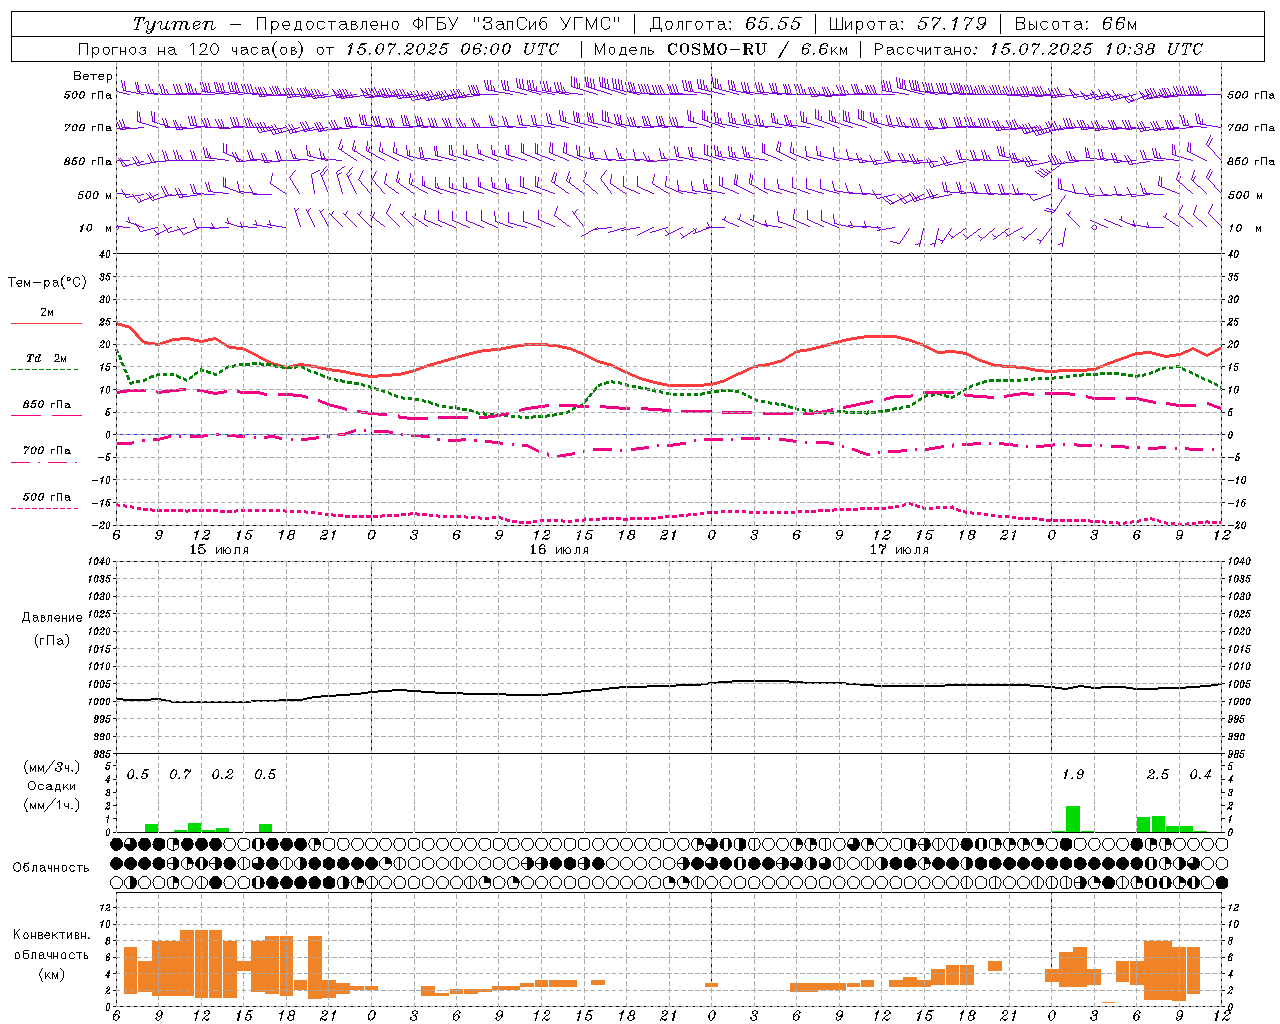
Task: Click the "10 м" wind level label on left
Action: (x=96, y=228)
